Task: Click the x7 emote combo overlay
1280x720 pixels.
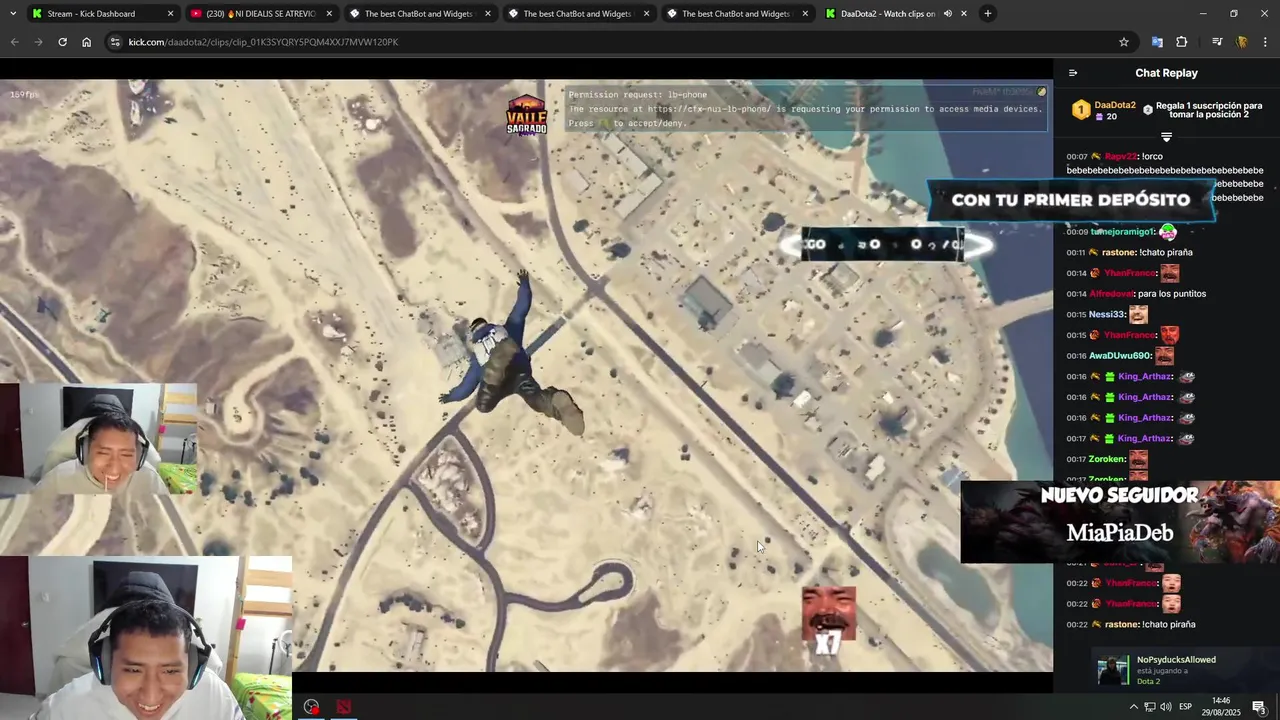Action: [x=828, y=620]
